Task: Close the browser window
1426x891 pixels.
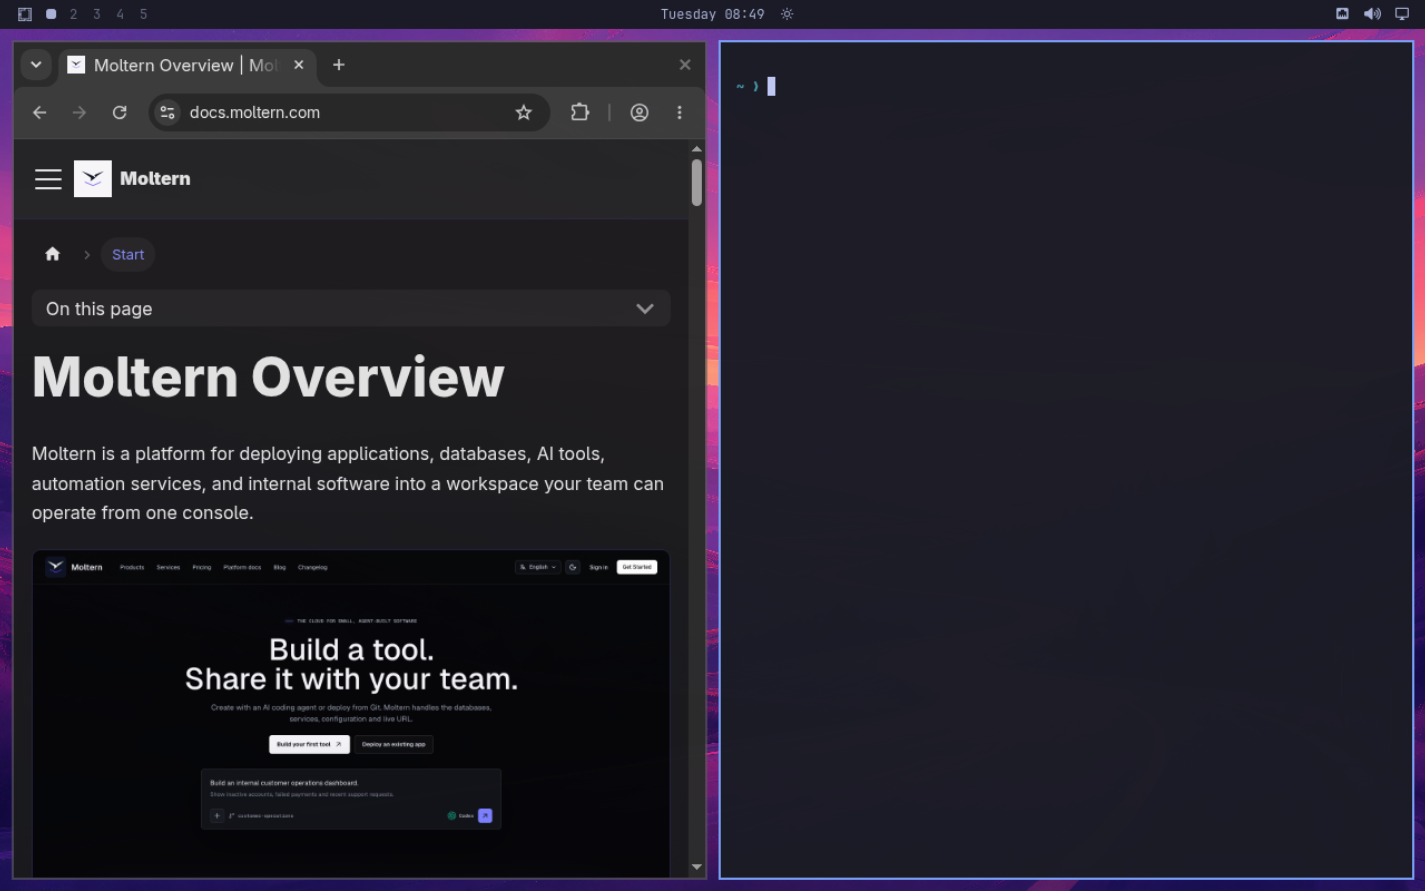Action: [x=685, y=65]
